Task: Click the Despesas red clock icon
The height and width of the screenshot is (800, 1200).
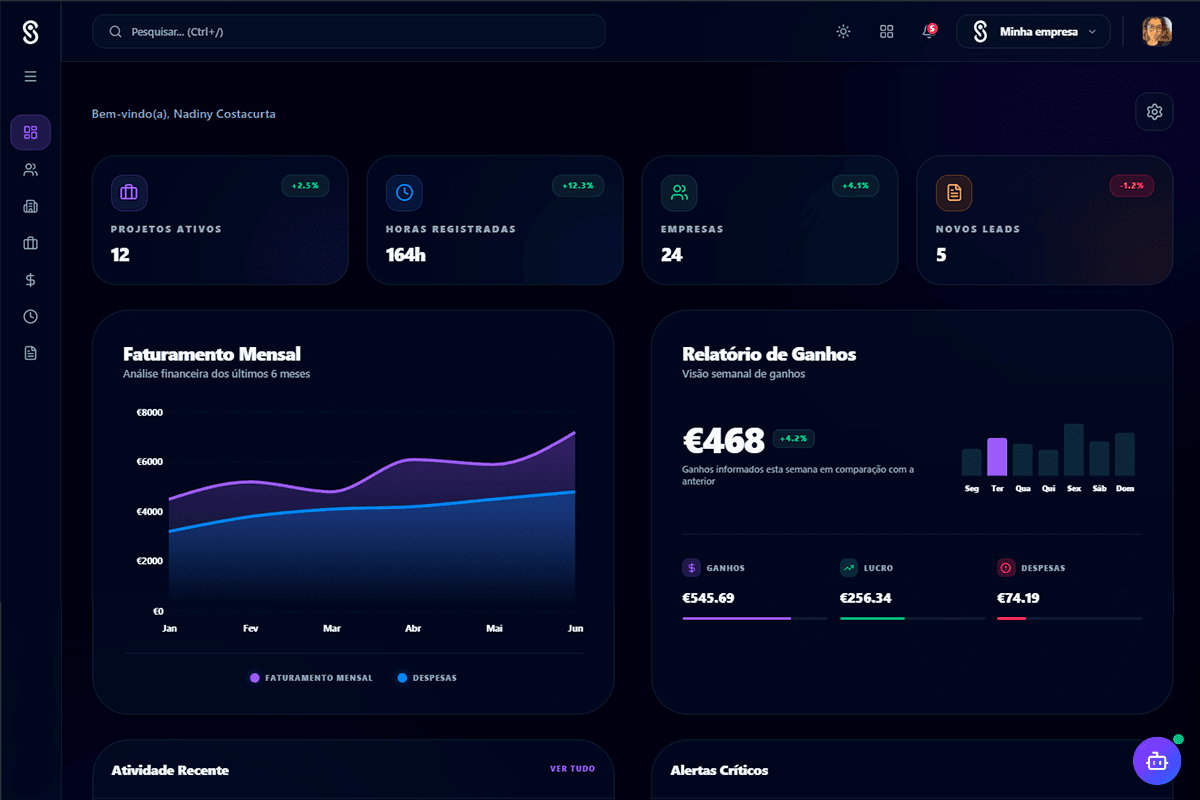Action: pyautogui.click(x=1006, y=568)
